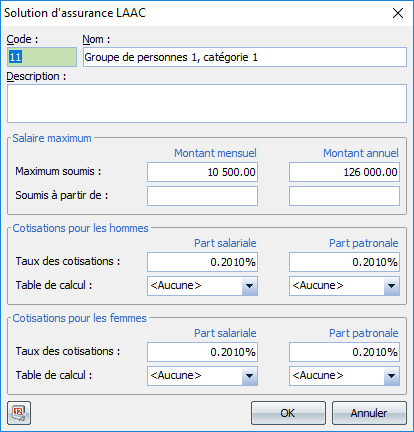Select the Maximum soumis annual amount field

344,172
